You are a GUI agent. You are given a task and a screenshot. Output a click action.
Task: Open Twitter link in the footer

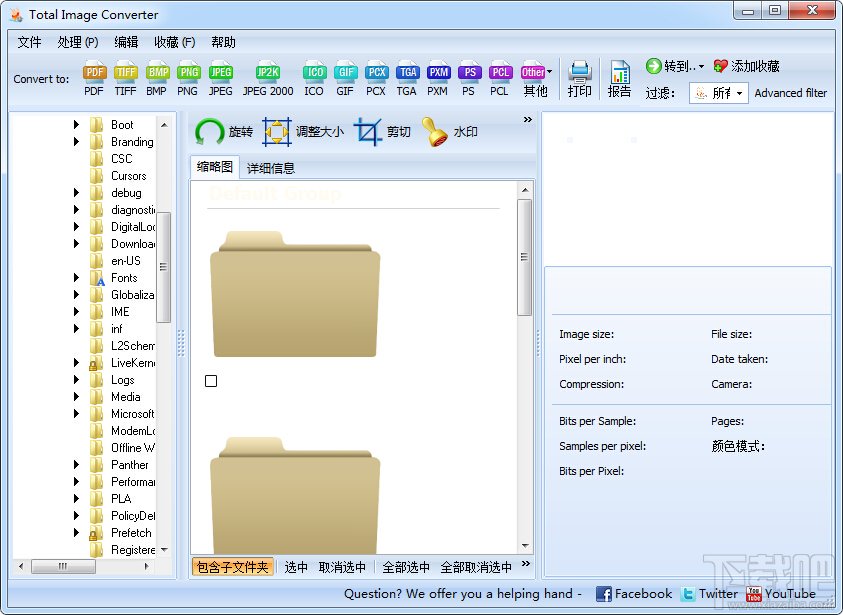pos(709,593)
